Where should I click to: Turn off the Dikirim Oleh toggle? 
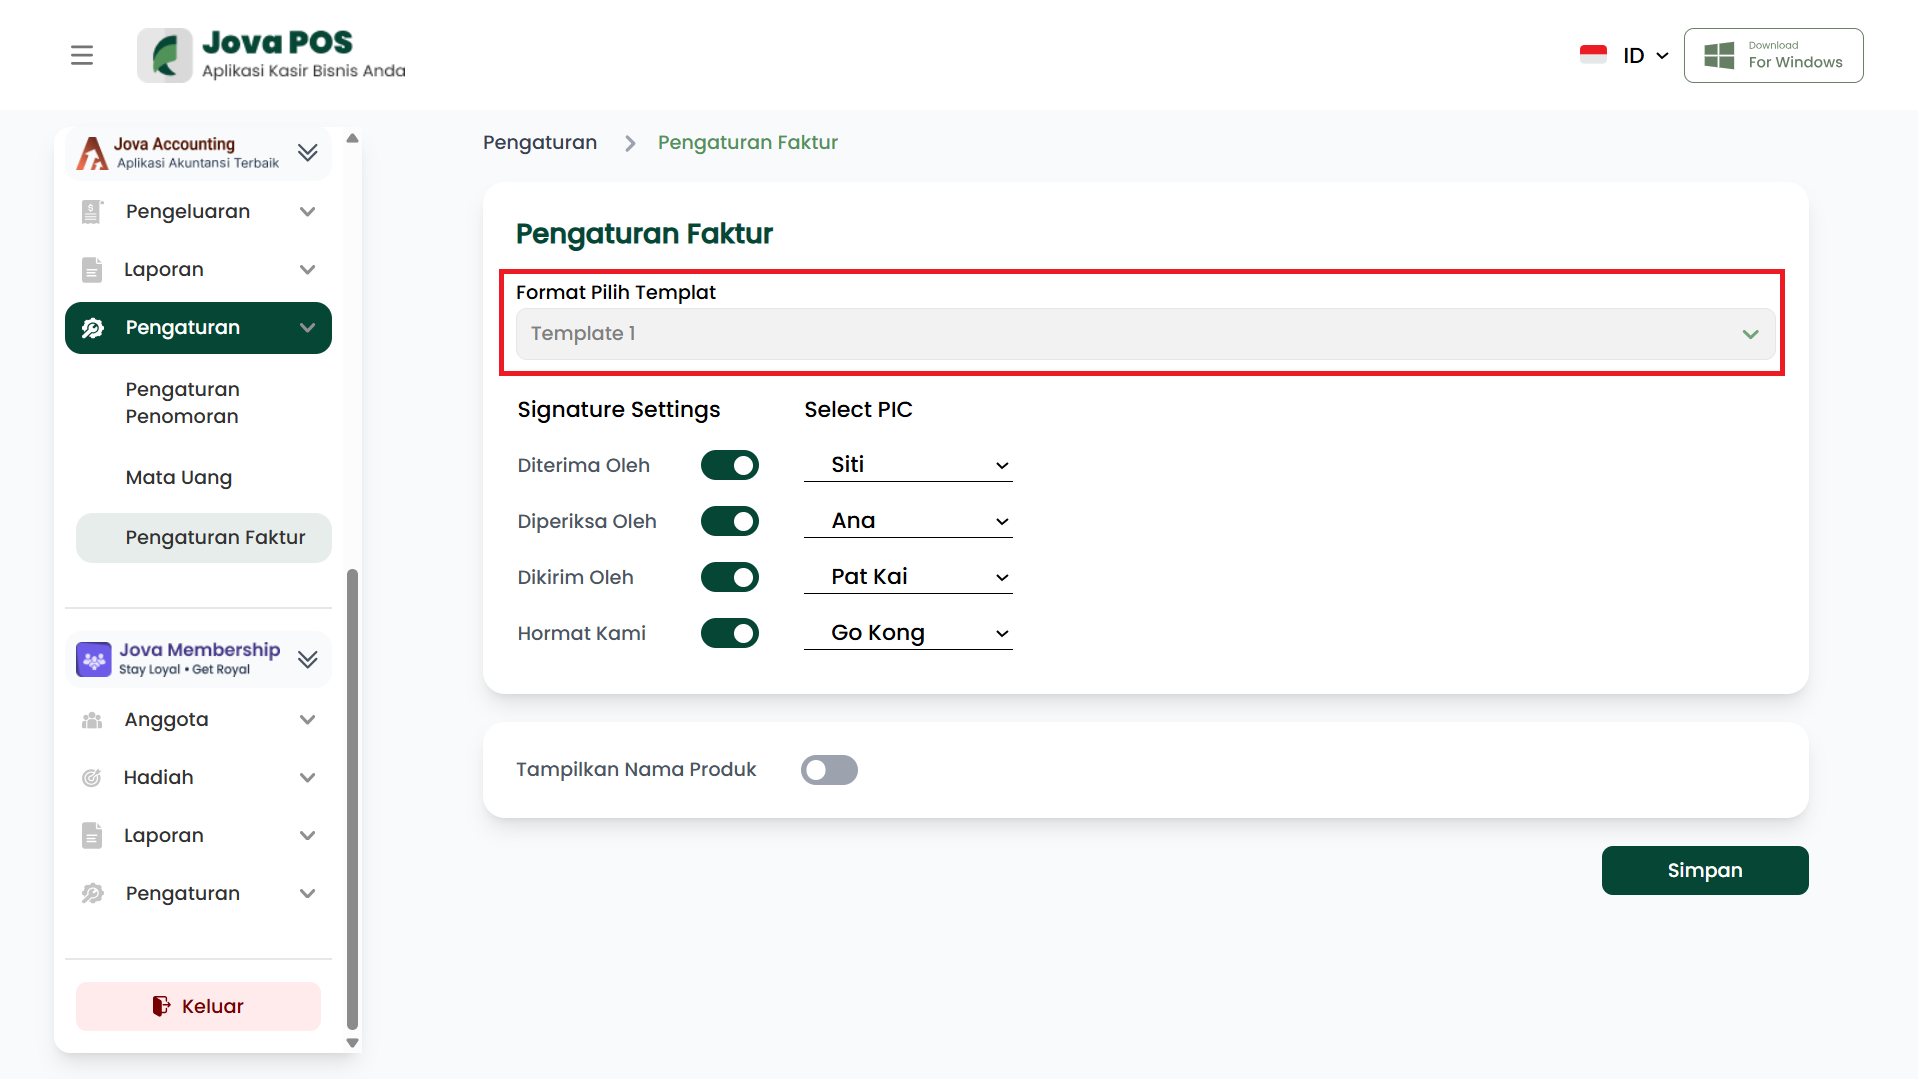click(729, 577)
